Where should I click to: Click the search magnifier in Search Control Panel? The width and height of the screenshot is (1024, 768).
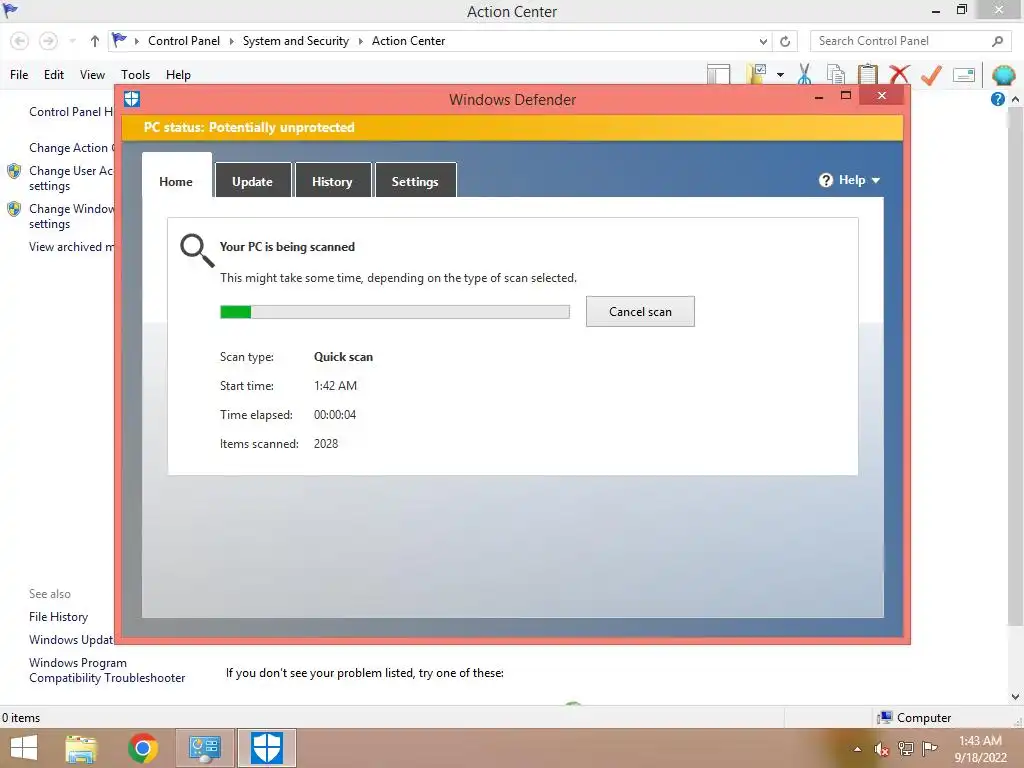click(997, 41)
